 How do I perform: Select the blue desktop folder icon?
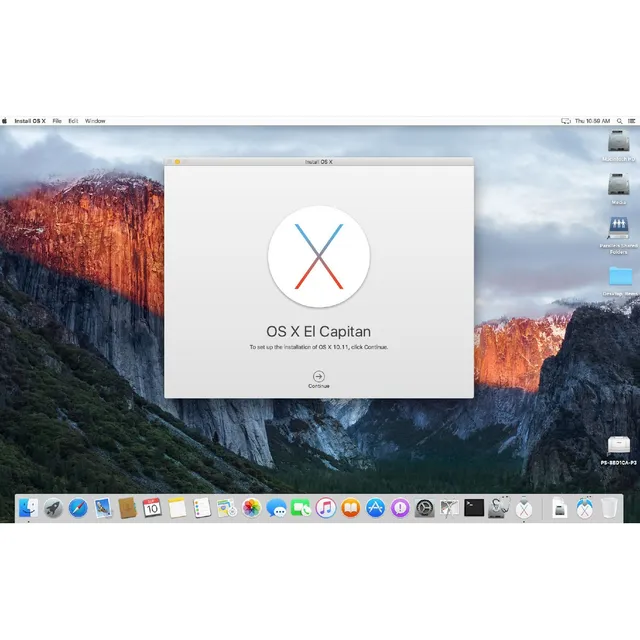620,276
